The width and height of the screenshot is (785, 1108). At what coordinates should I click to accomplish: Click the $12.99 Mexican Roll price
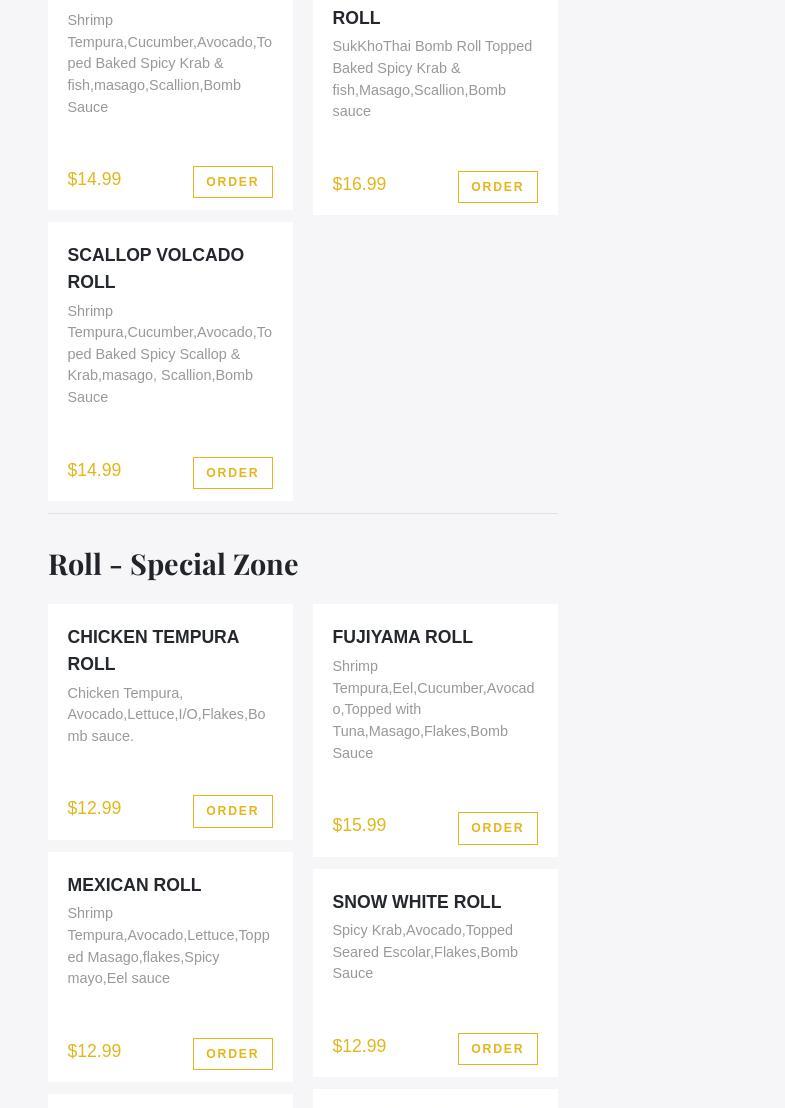pyautogui.click(x=94, y=1051)
